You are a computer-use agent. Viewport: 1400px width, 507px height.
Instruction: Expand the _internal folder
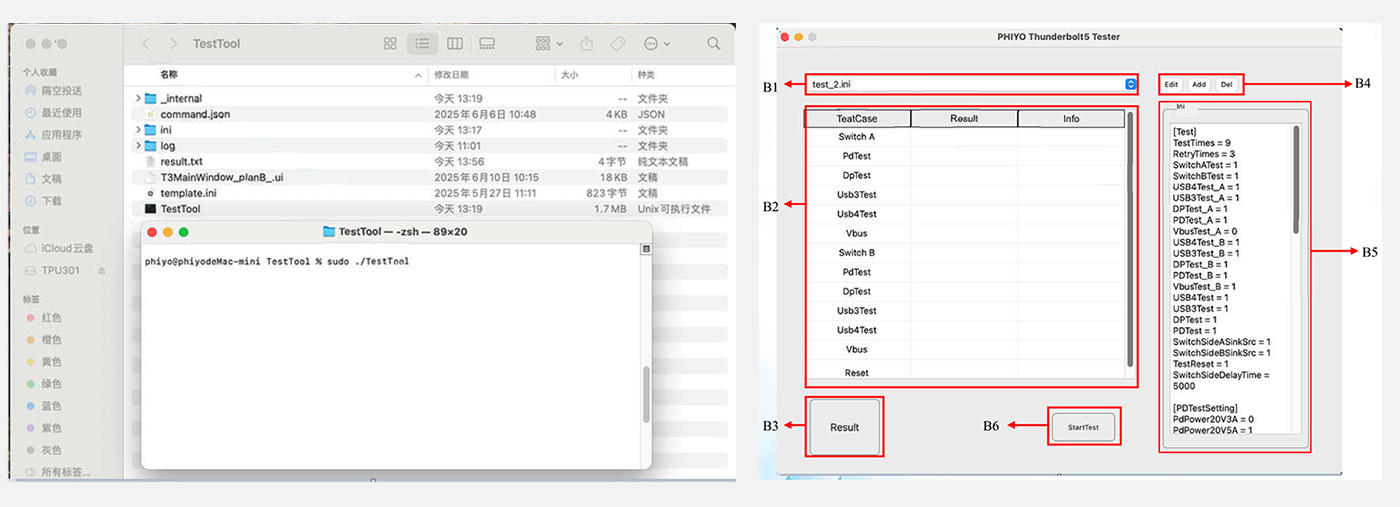coord(138,99)
